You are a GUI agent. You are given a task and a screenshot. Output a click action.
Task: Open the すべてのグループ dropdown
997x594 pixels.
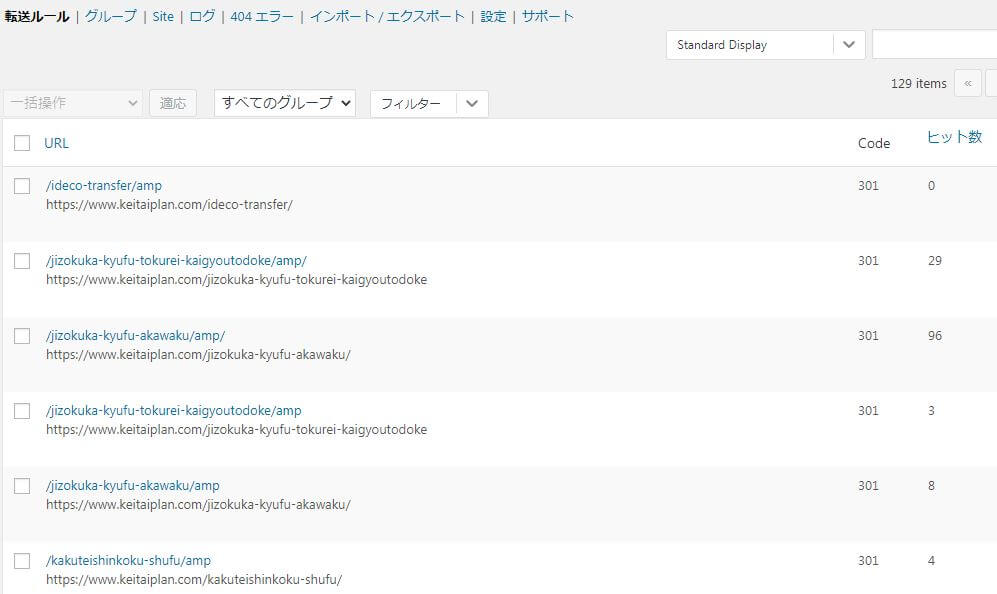[x=284, y=103]
